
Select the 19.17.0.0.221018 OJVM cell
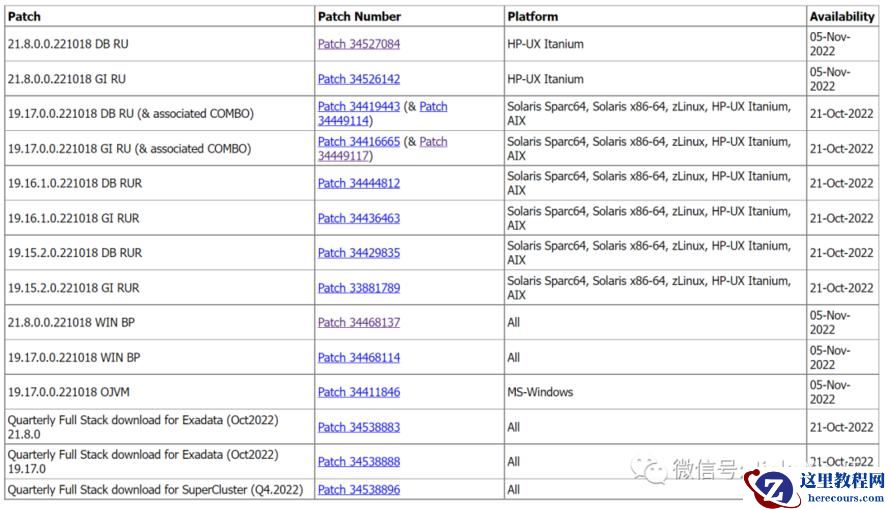click(x=159, y=392)
